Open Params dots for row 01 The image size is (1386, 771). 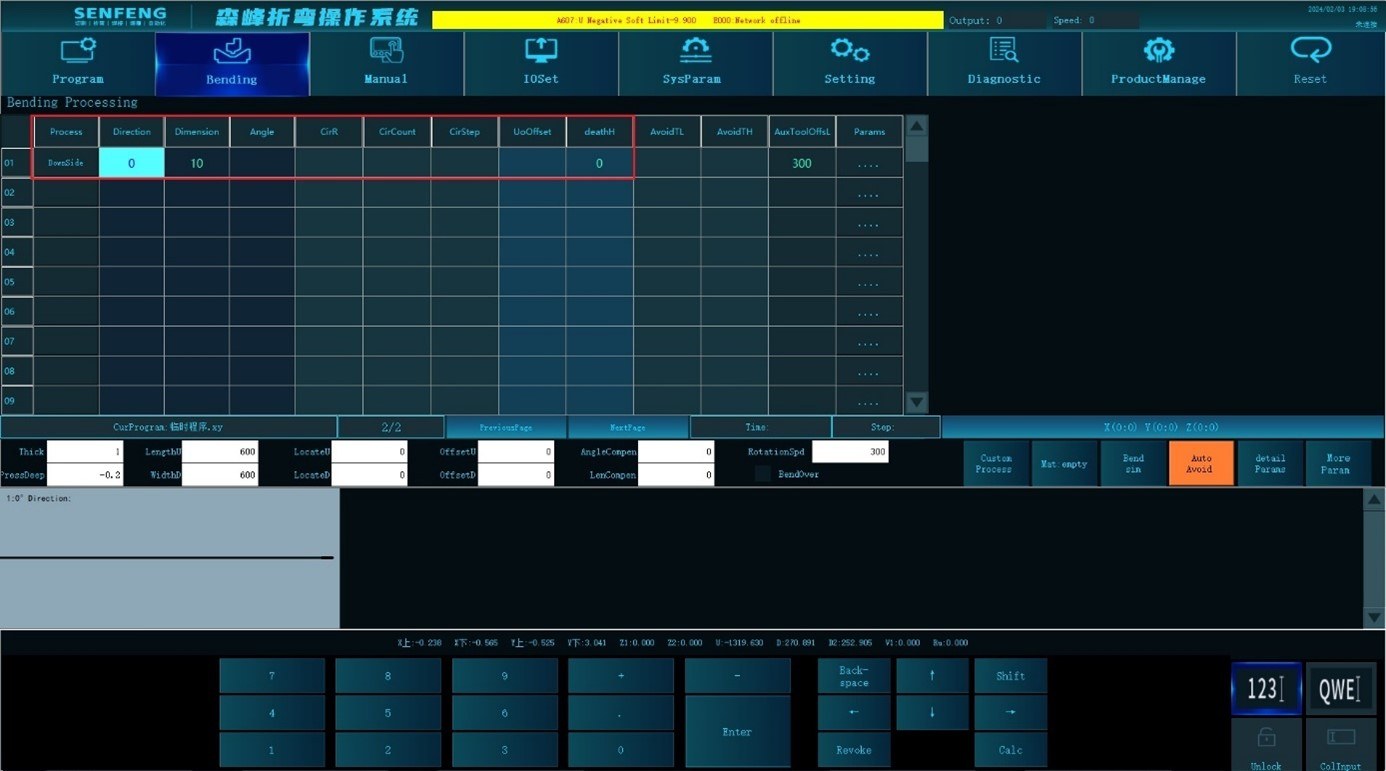[869, 163]
